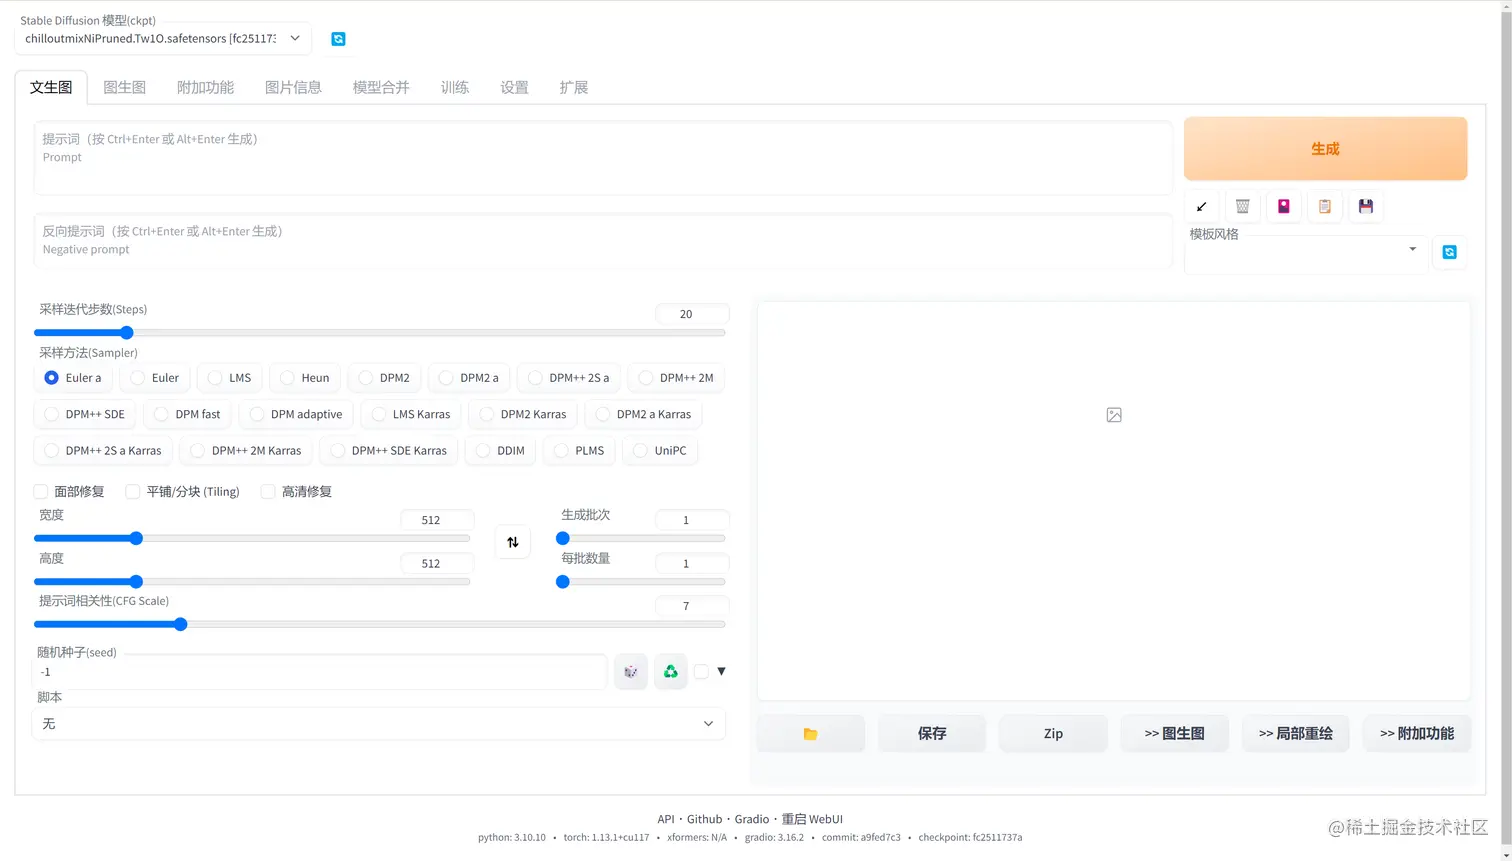Go to the 模型合并 tab

click(381, 87)
